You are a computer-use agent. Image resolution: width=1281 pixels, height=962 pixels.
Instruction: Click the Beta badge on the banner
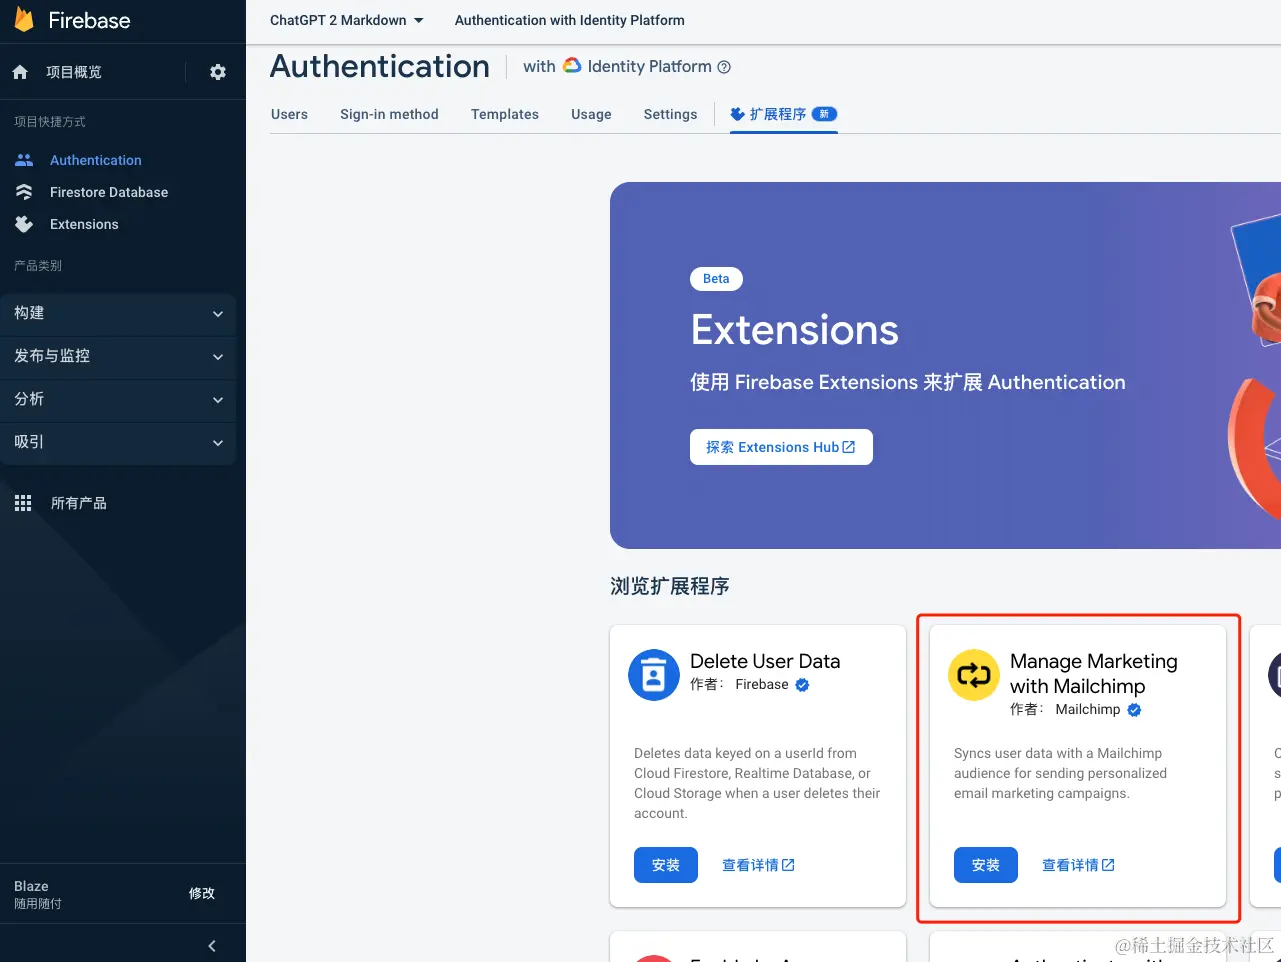point(716,279)
